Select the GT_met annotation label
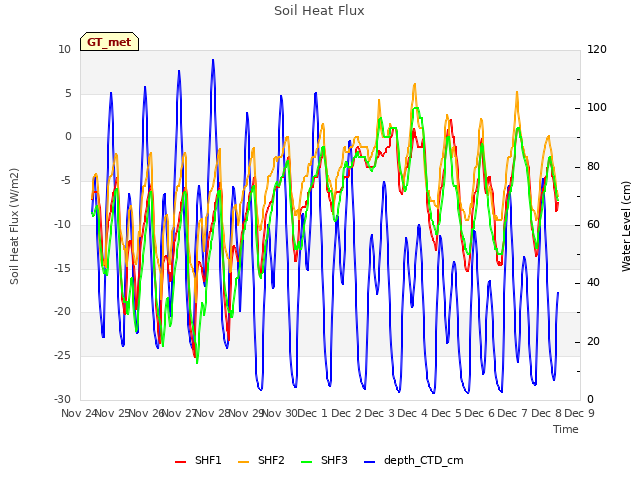 click(109, 42)
